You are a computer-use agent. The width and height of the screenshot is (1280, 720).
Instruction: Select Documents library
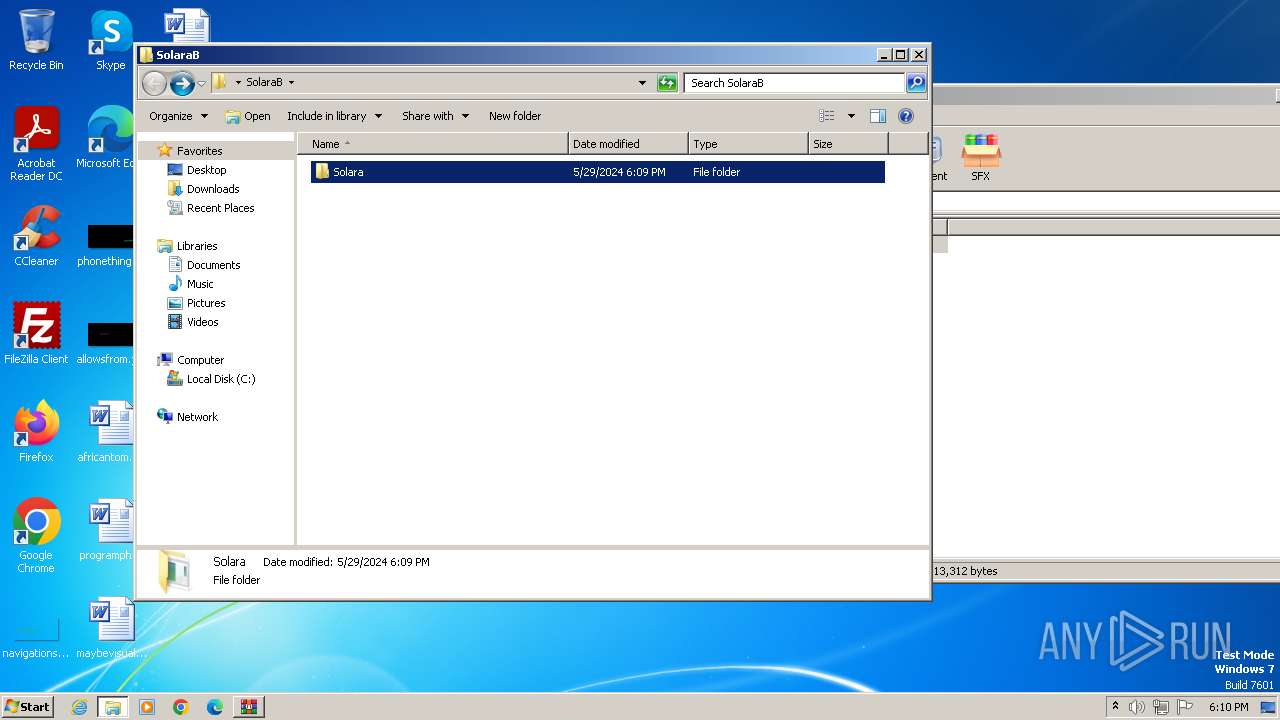(213, 265)
